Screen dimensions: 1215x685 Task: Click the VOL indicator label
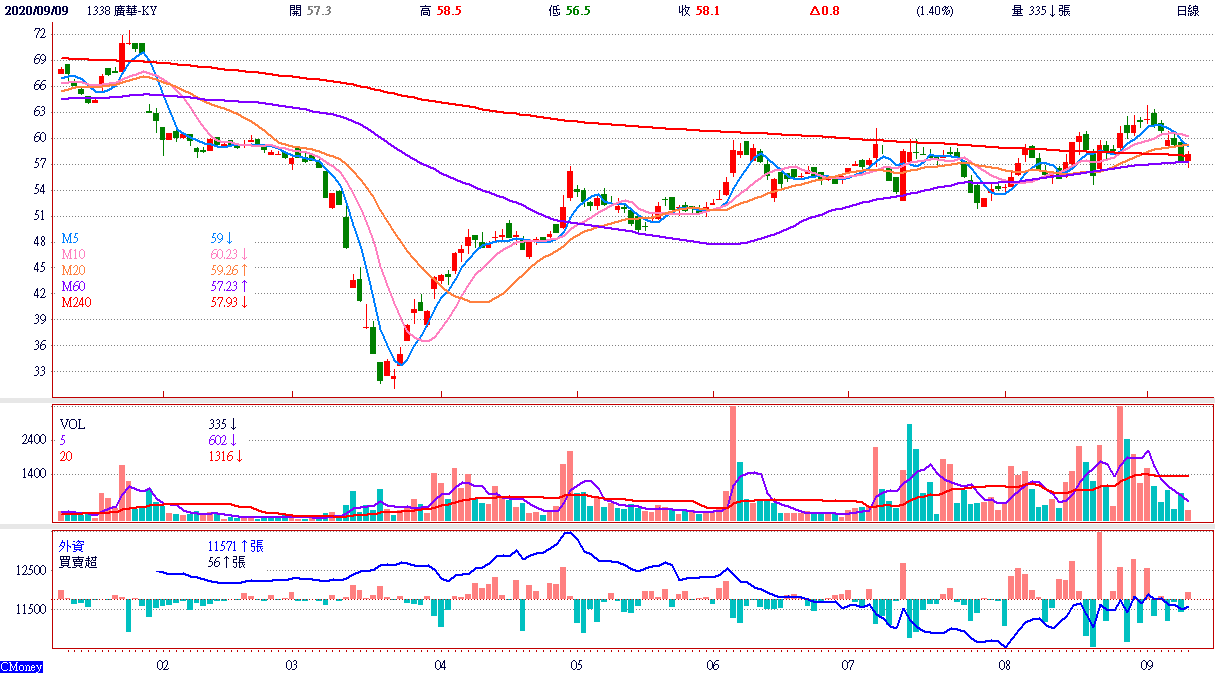click(x=72, y=424)
